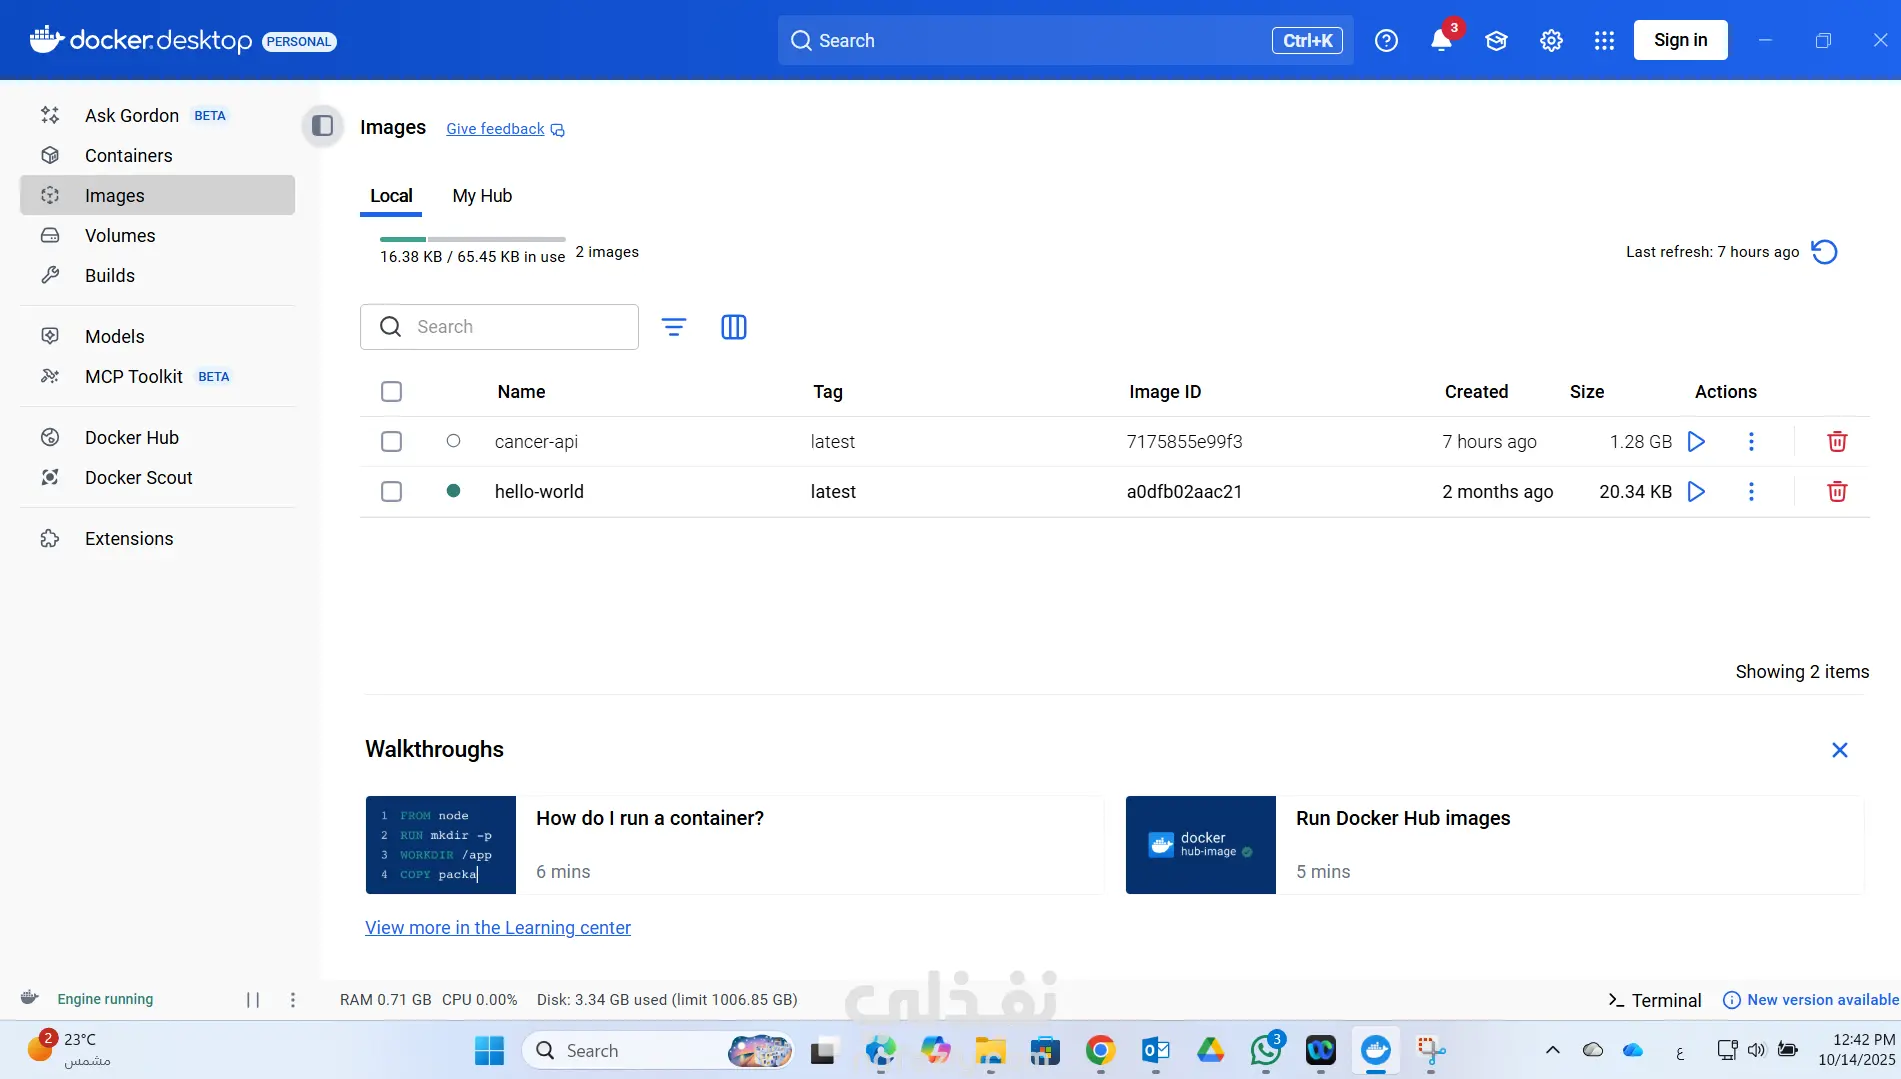
Task: Open the Learning center icon
Action: (x=1496, y=40)
